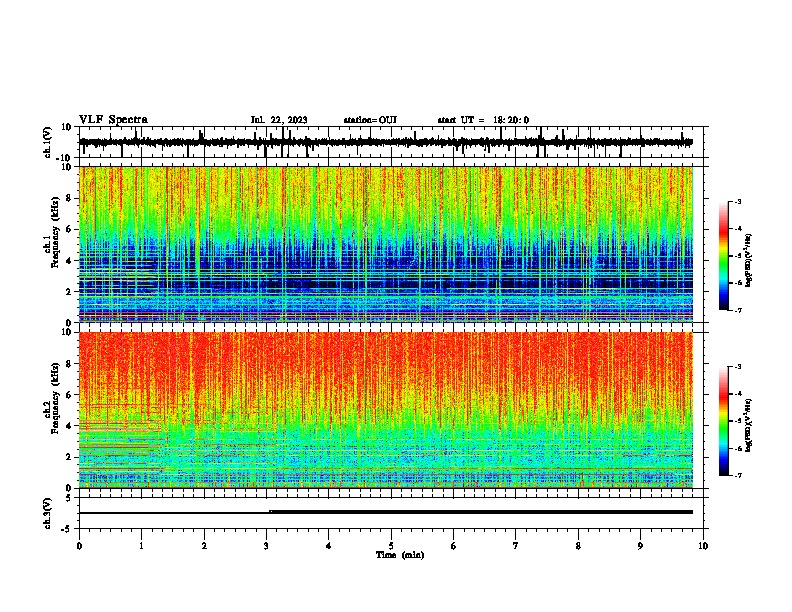Click the time axis tick label "5" under the ch.3 panel
The image size is (792, 612).
(x=391, y=546)
